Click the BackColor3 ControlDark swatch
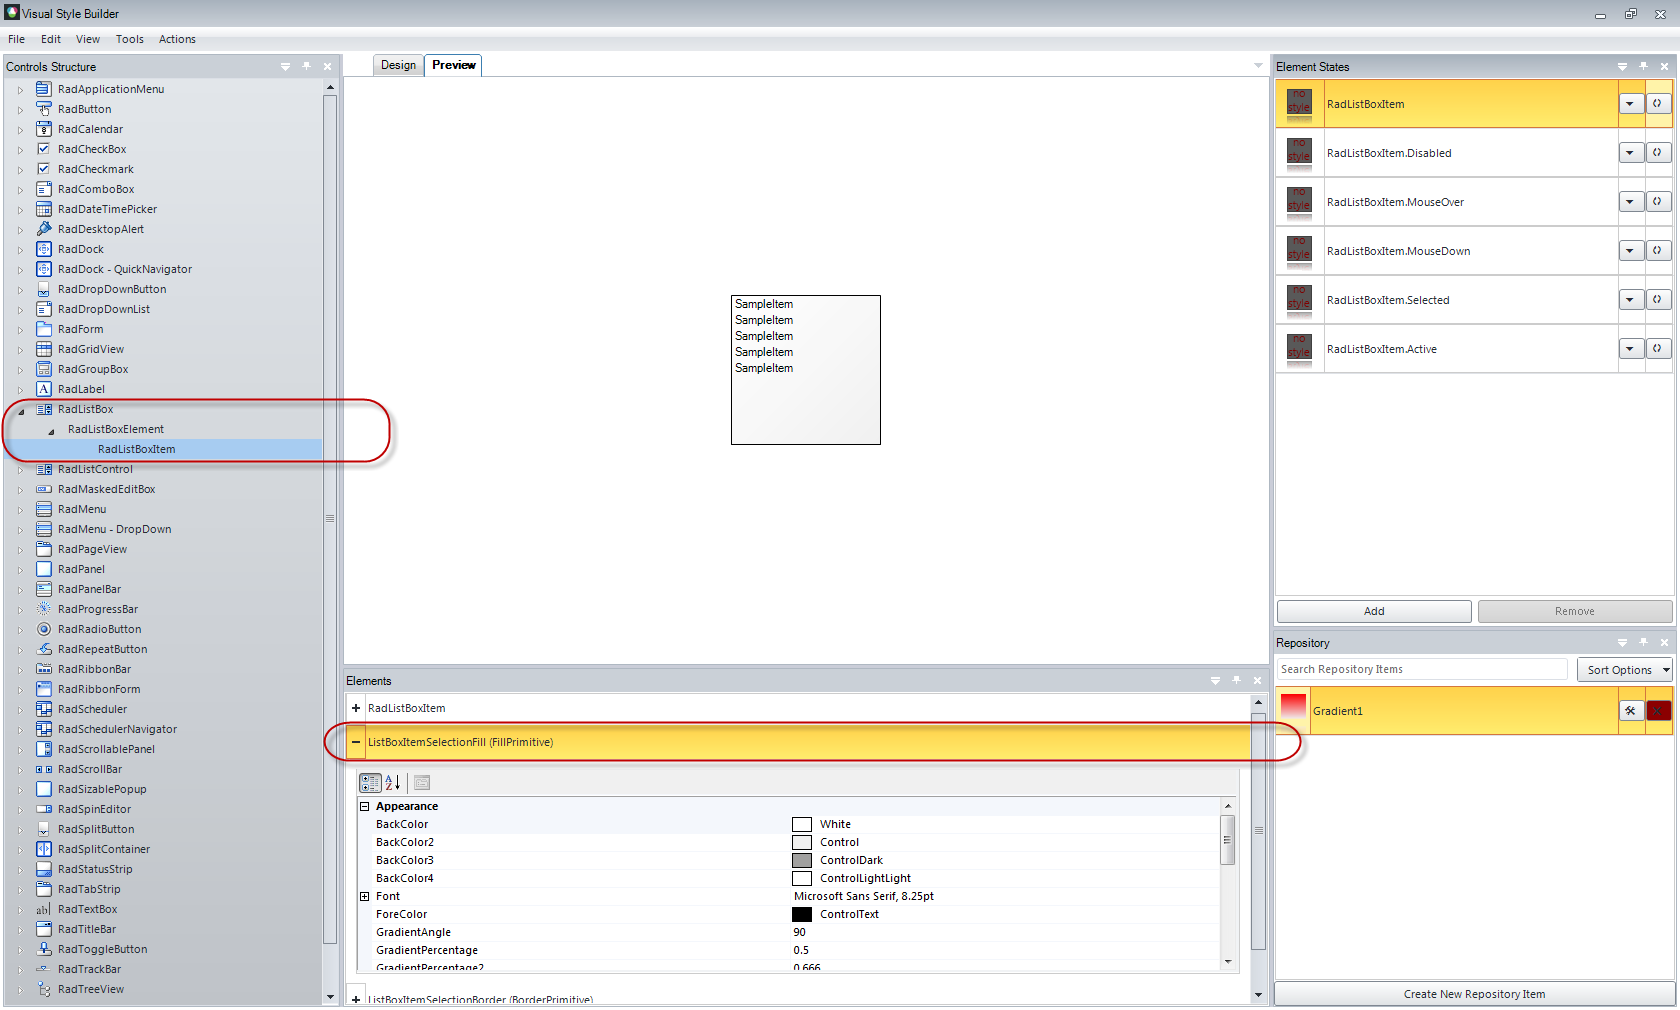Image resolution: width=1680 pixels, height=1010 pixels. point(802,860)
